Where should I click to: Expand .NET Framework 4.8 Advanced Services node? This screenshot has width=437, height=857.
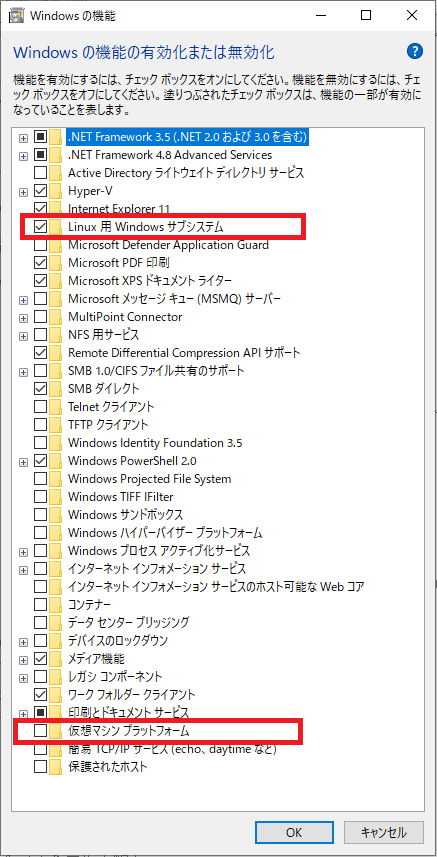tap(23, 155)
